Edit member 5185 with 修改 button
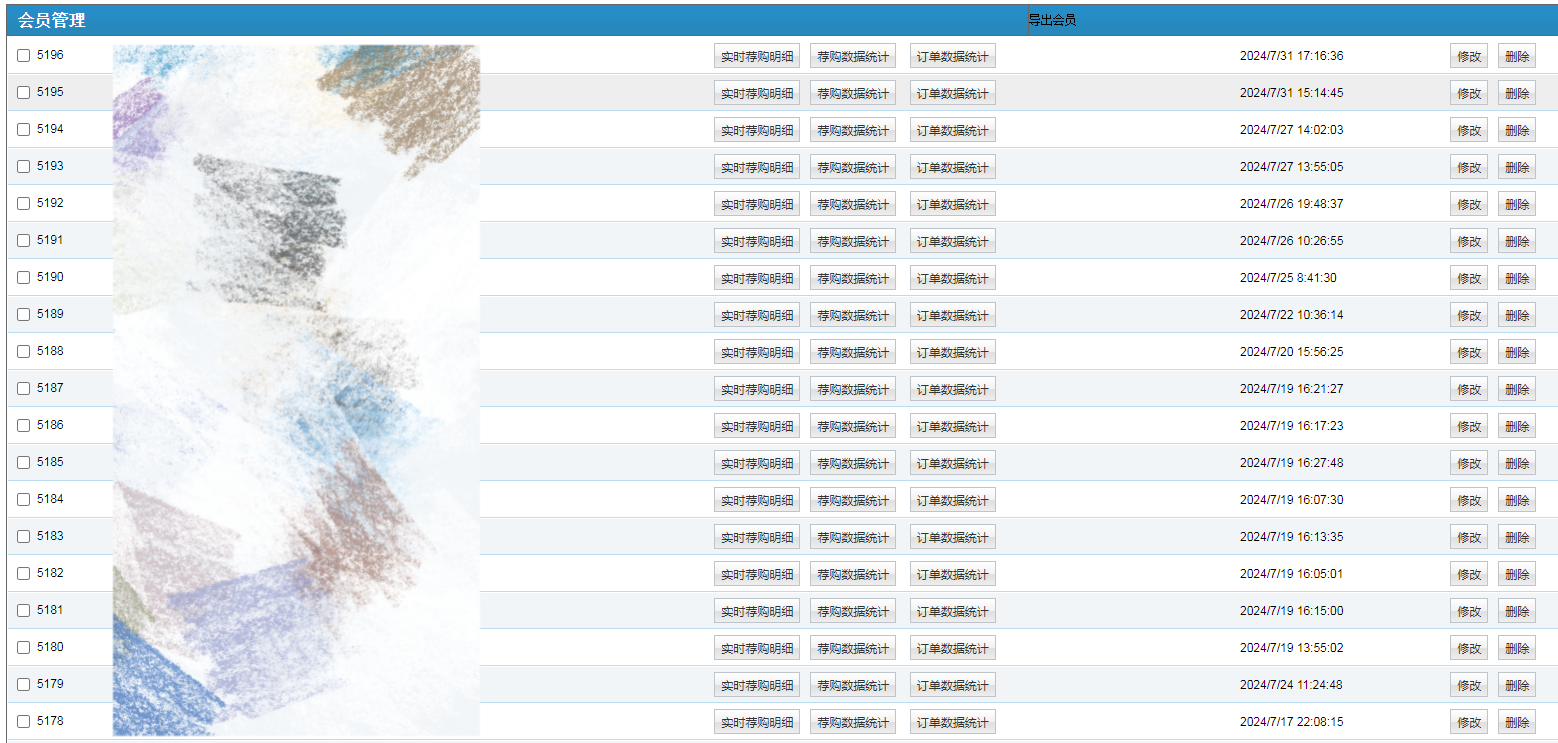Screen dimensions: 1558x743 click(1468, 464)
